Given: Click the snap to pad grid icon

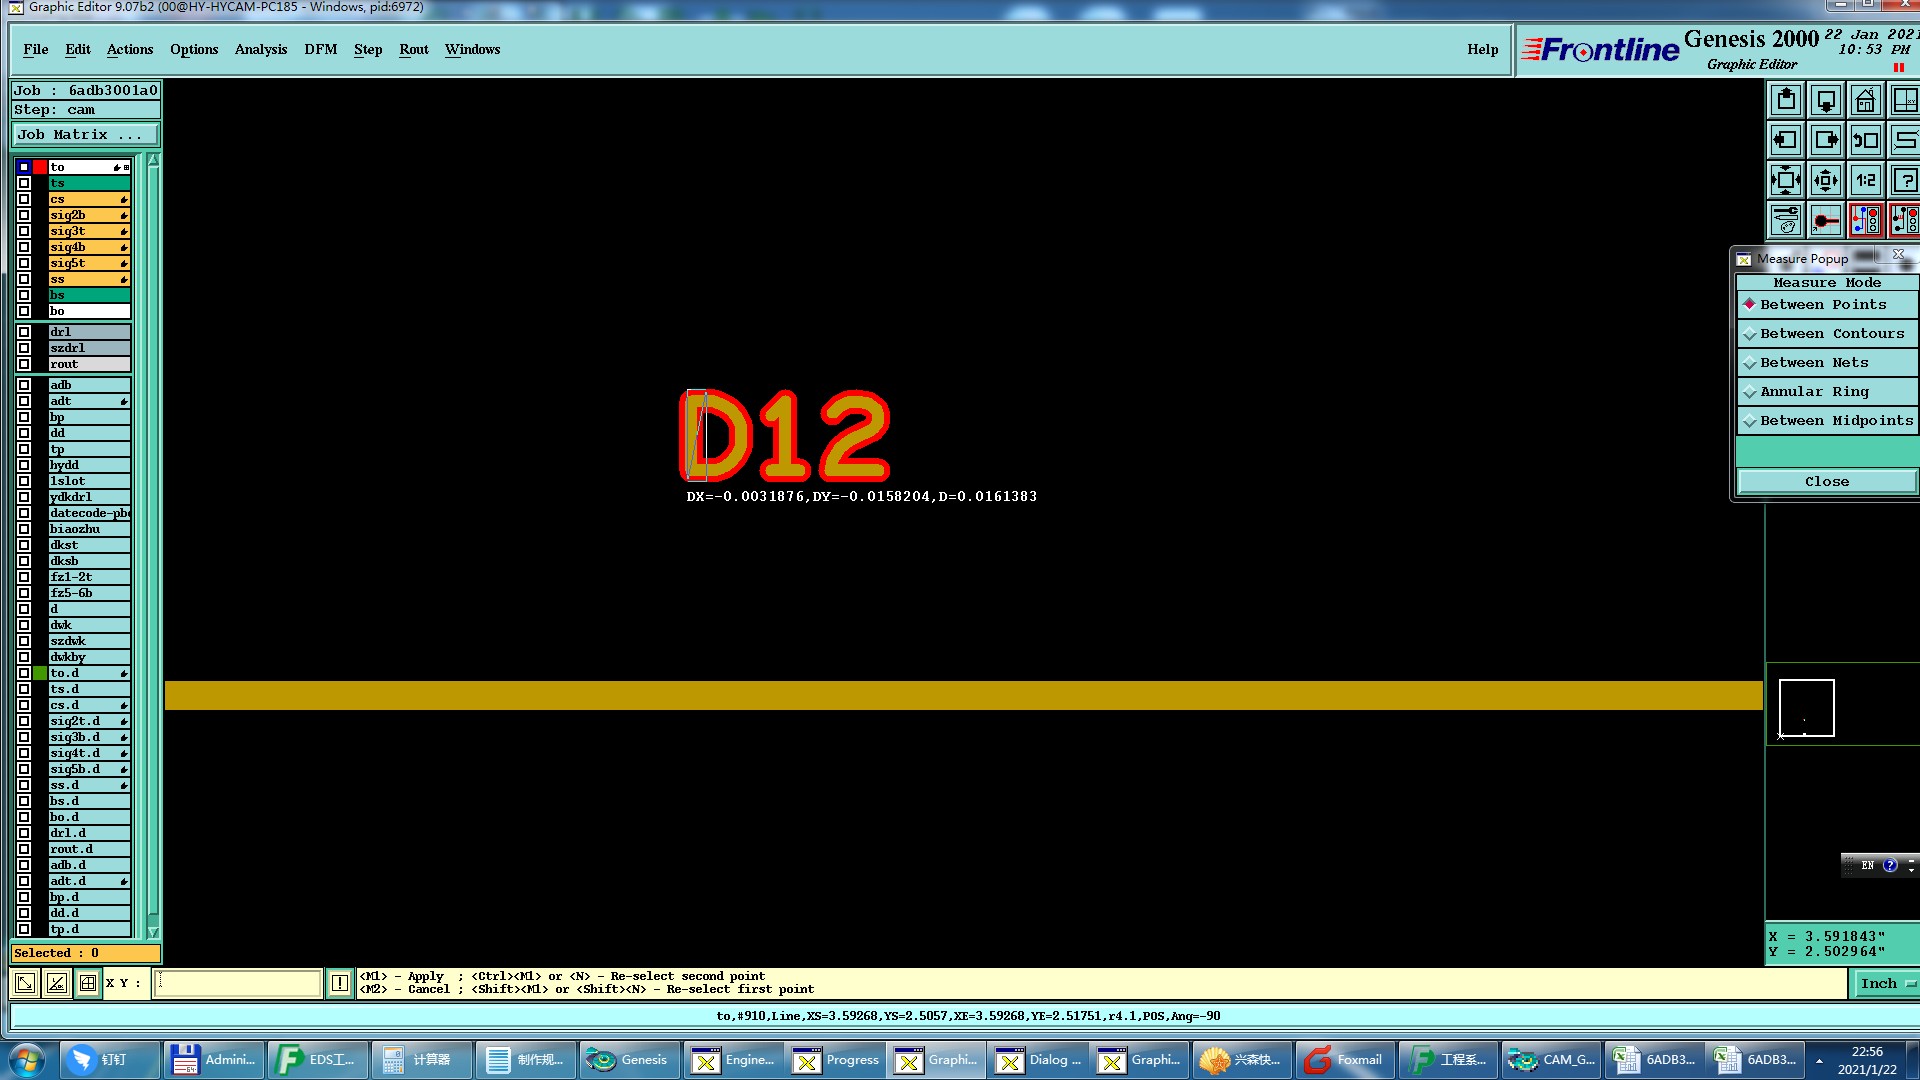Looking at the screenshot, I should pos(1826,220).
